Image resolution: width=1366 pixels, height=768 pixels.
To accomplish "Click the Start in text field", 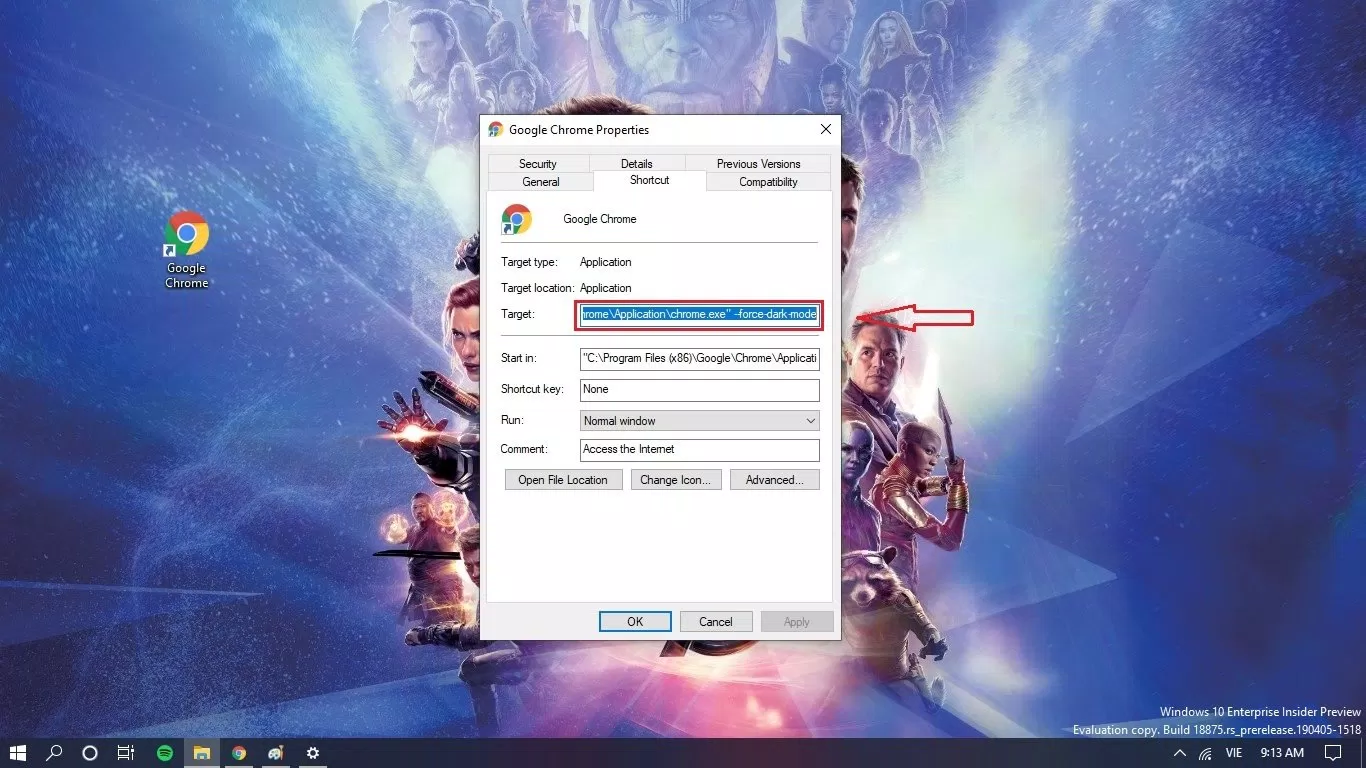I will (x=700, y=358).
